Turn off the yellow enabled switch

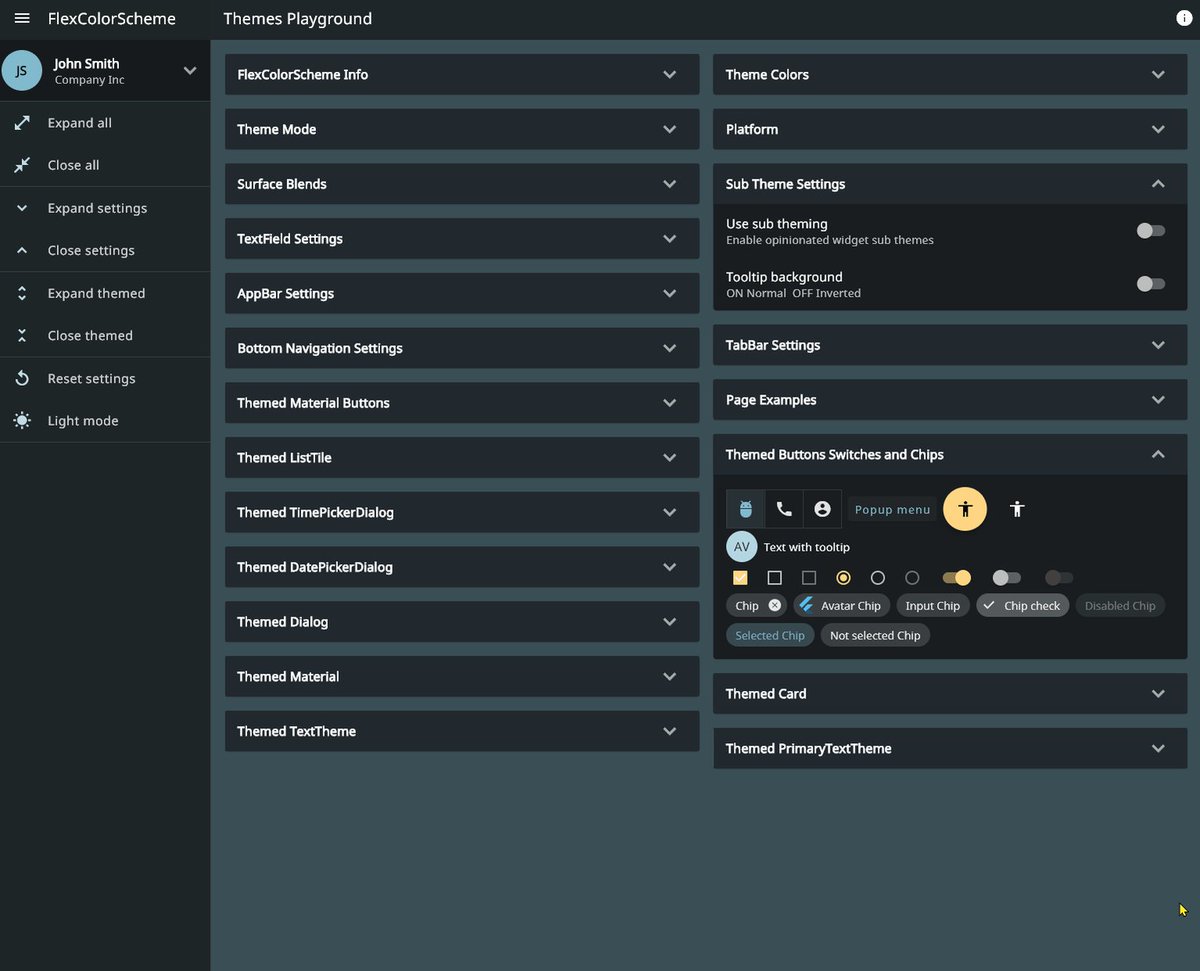pos(957,578)
